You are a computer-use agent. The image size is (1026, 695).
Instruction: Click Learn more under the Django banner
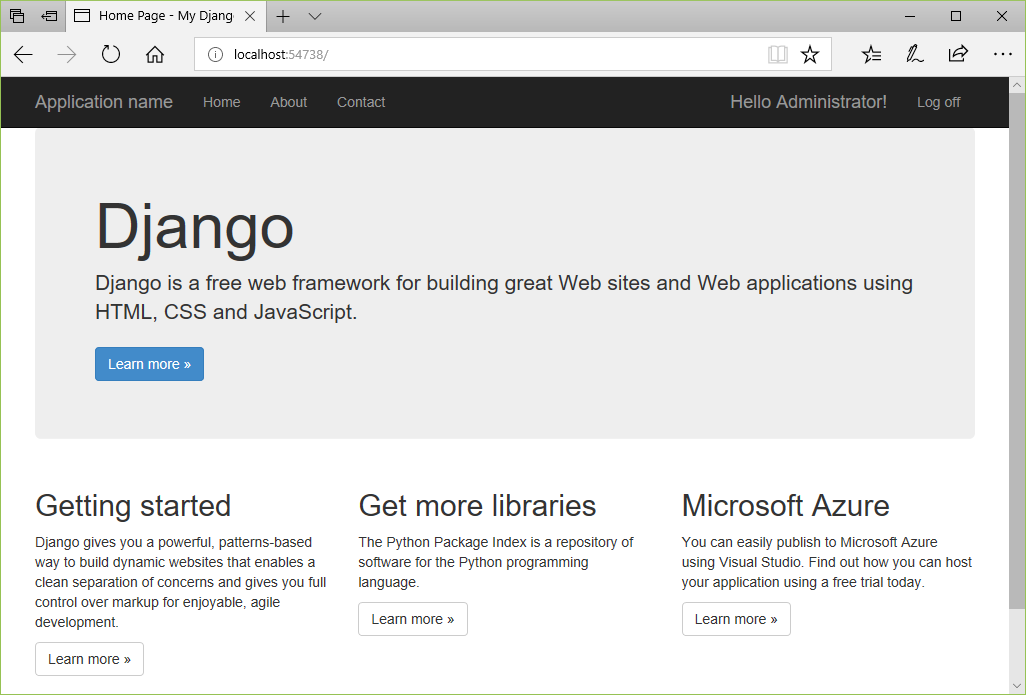tap(149, 364)
